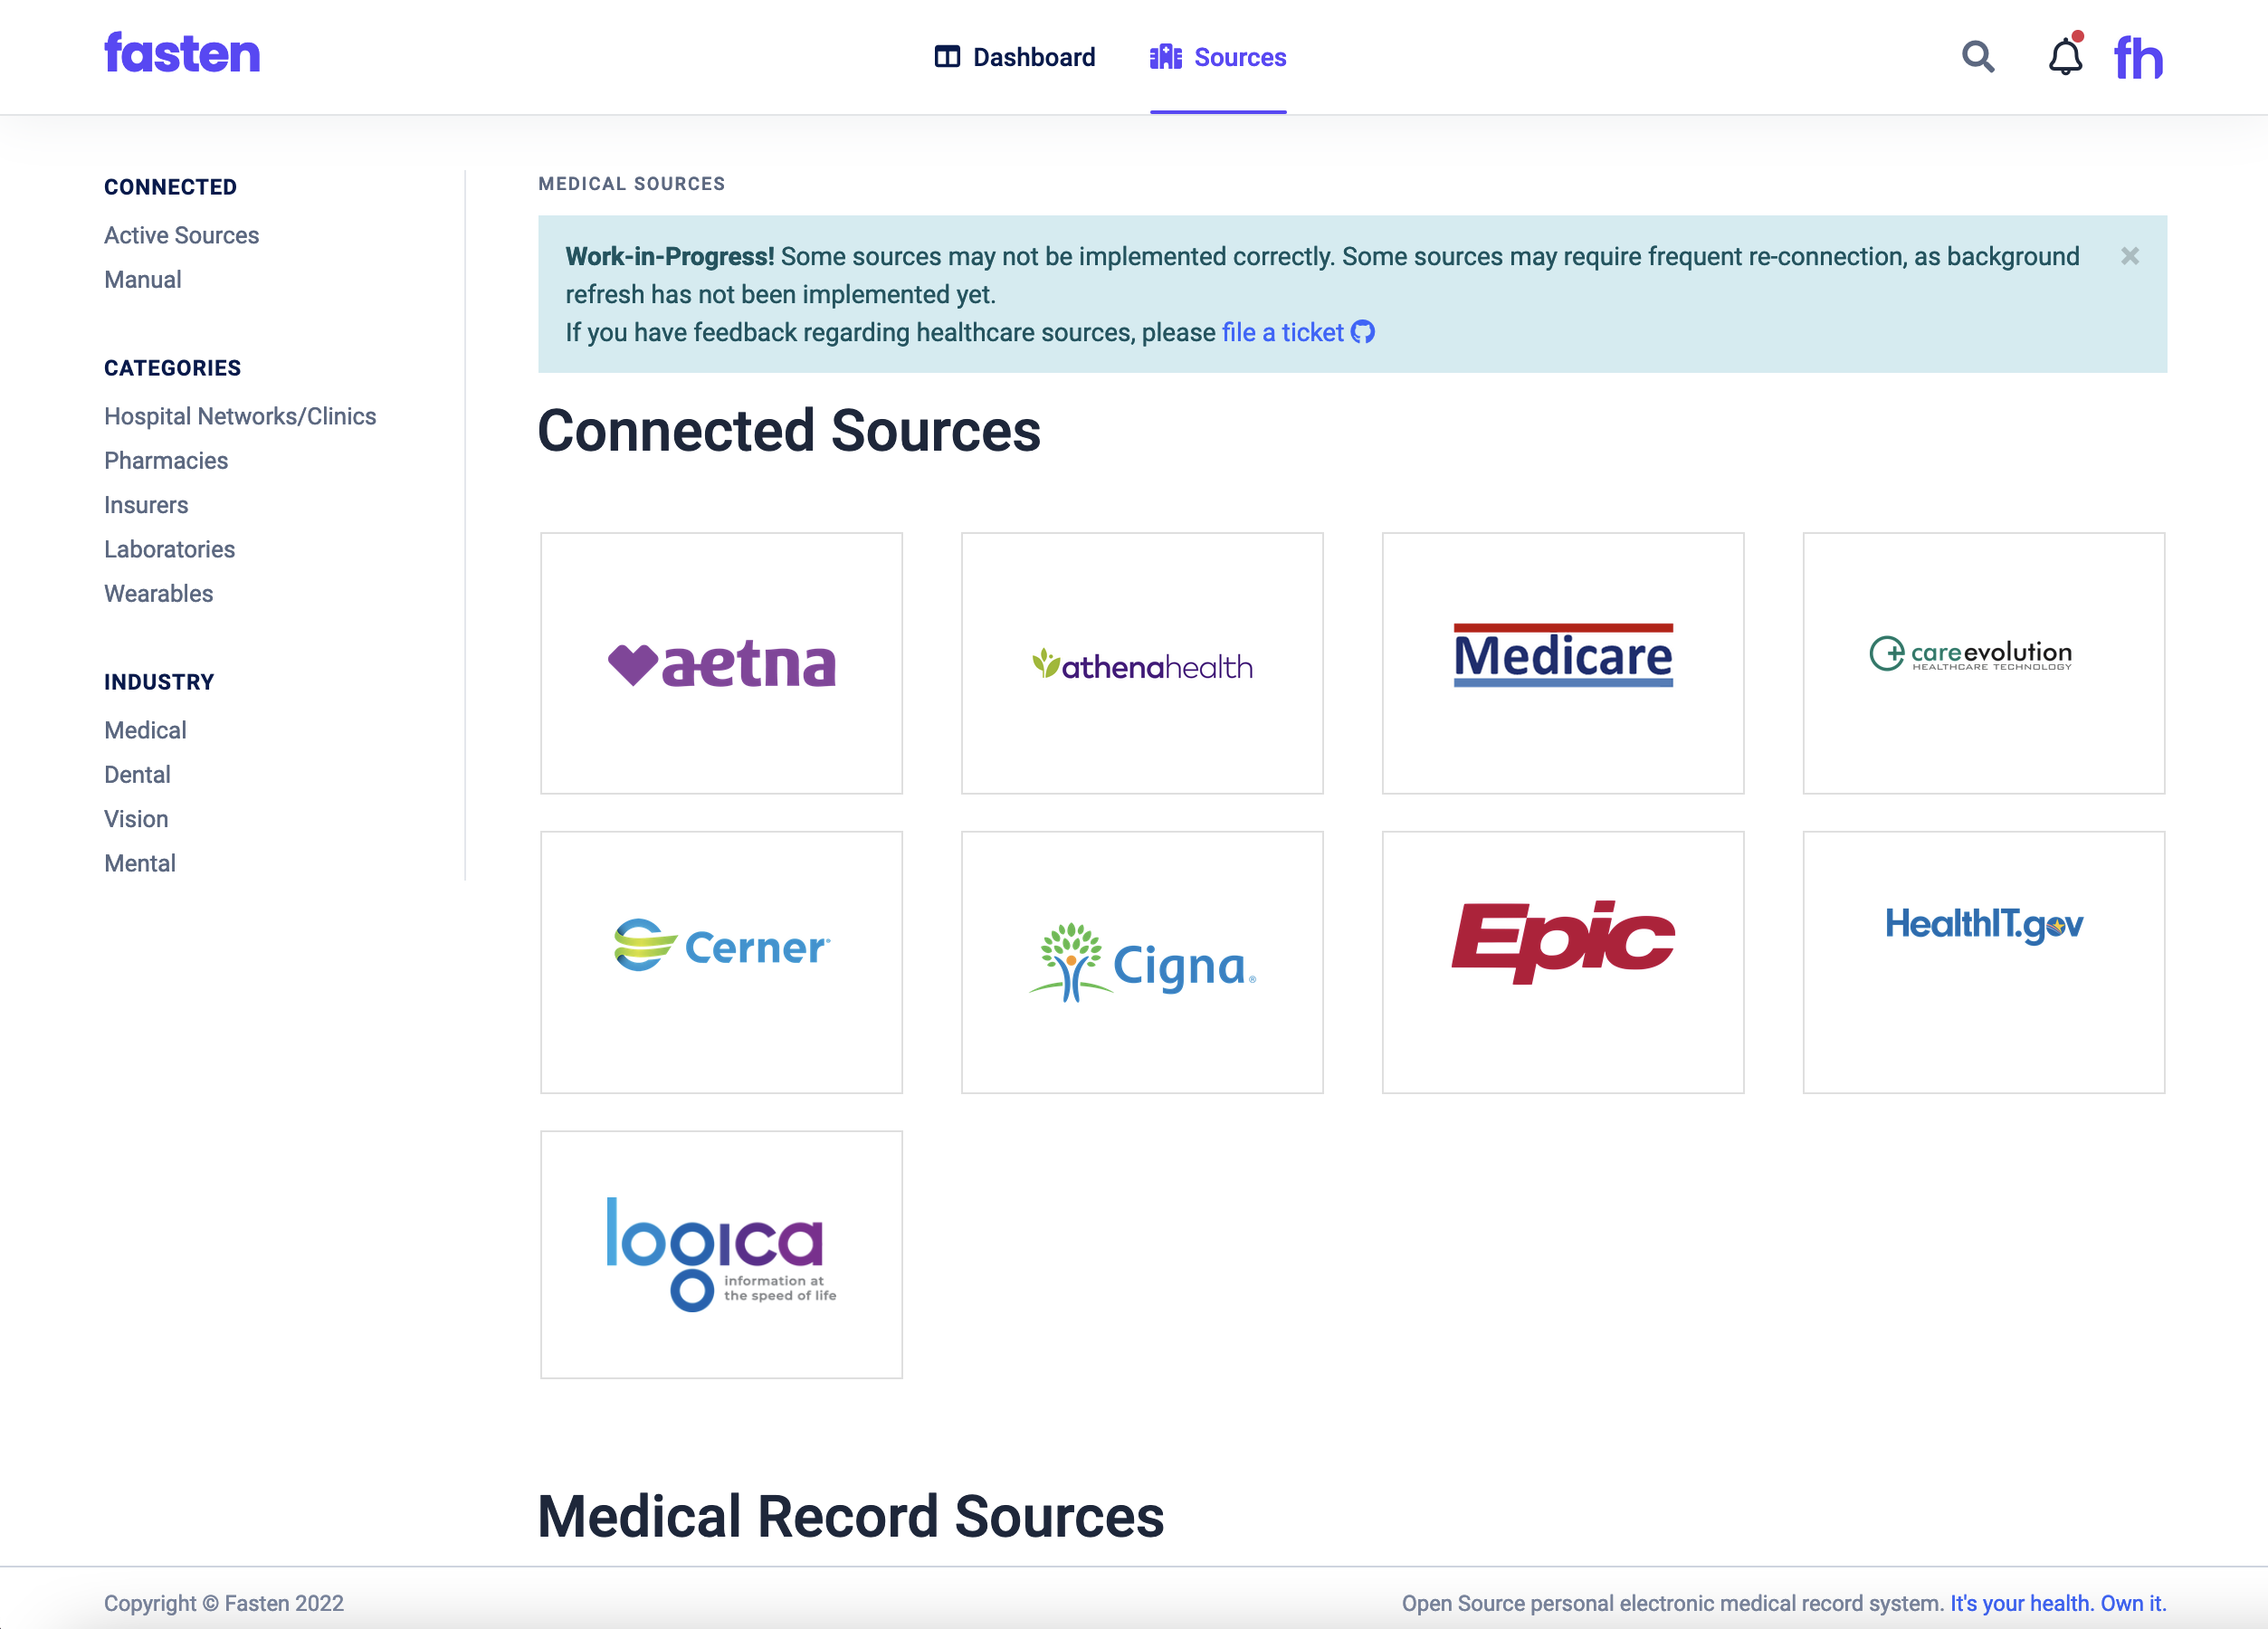Filter by Dental industry

point(137,774)
